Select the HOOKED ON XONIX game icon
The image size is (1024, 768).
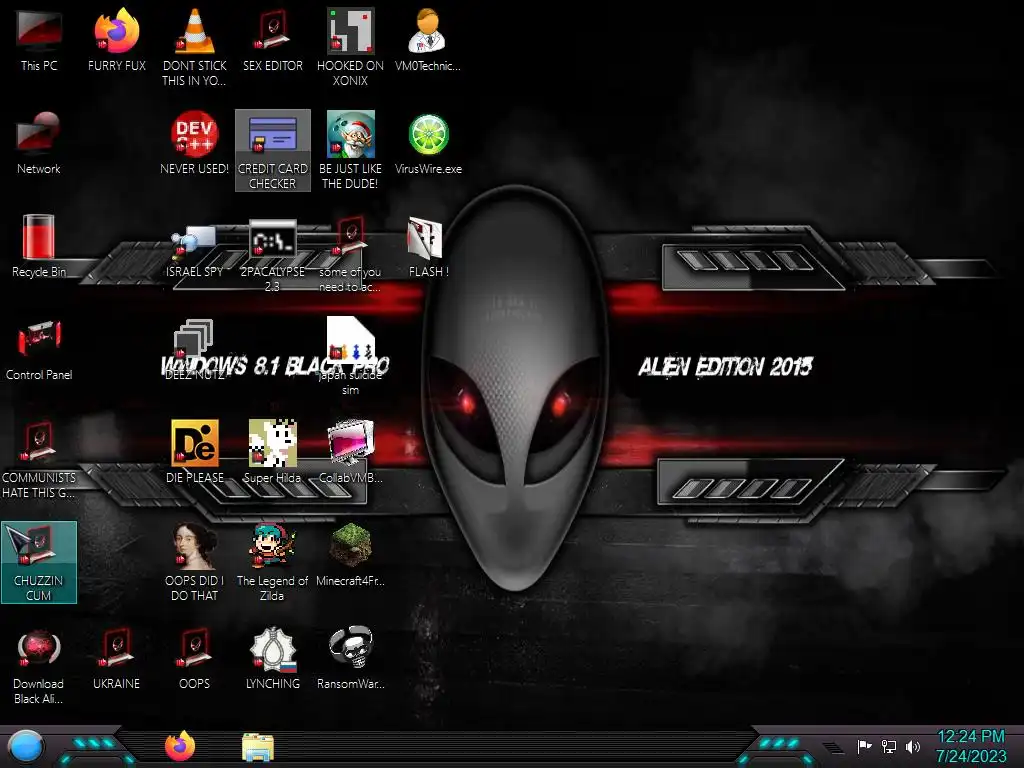pos(351,46)
